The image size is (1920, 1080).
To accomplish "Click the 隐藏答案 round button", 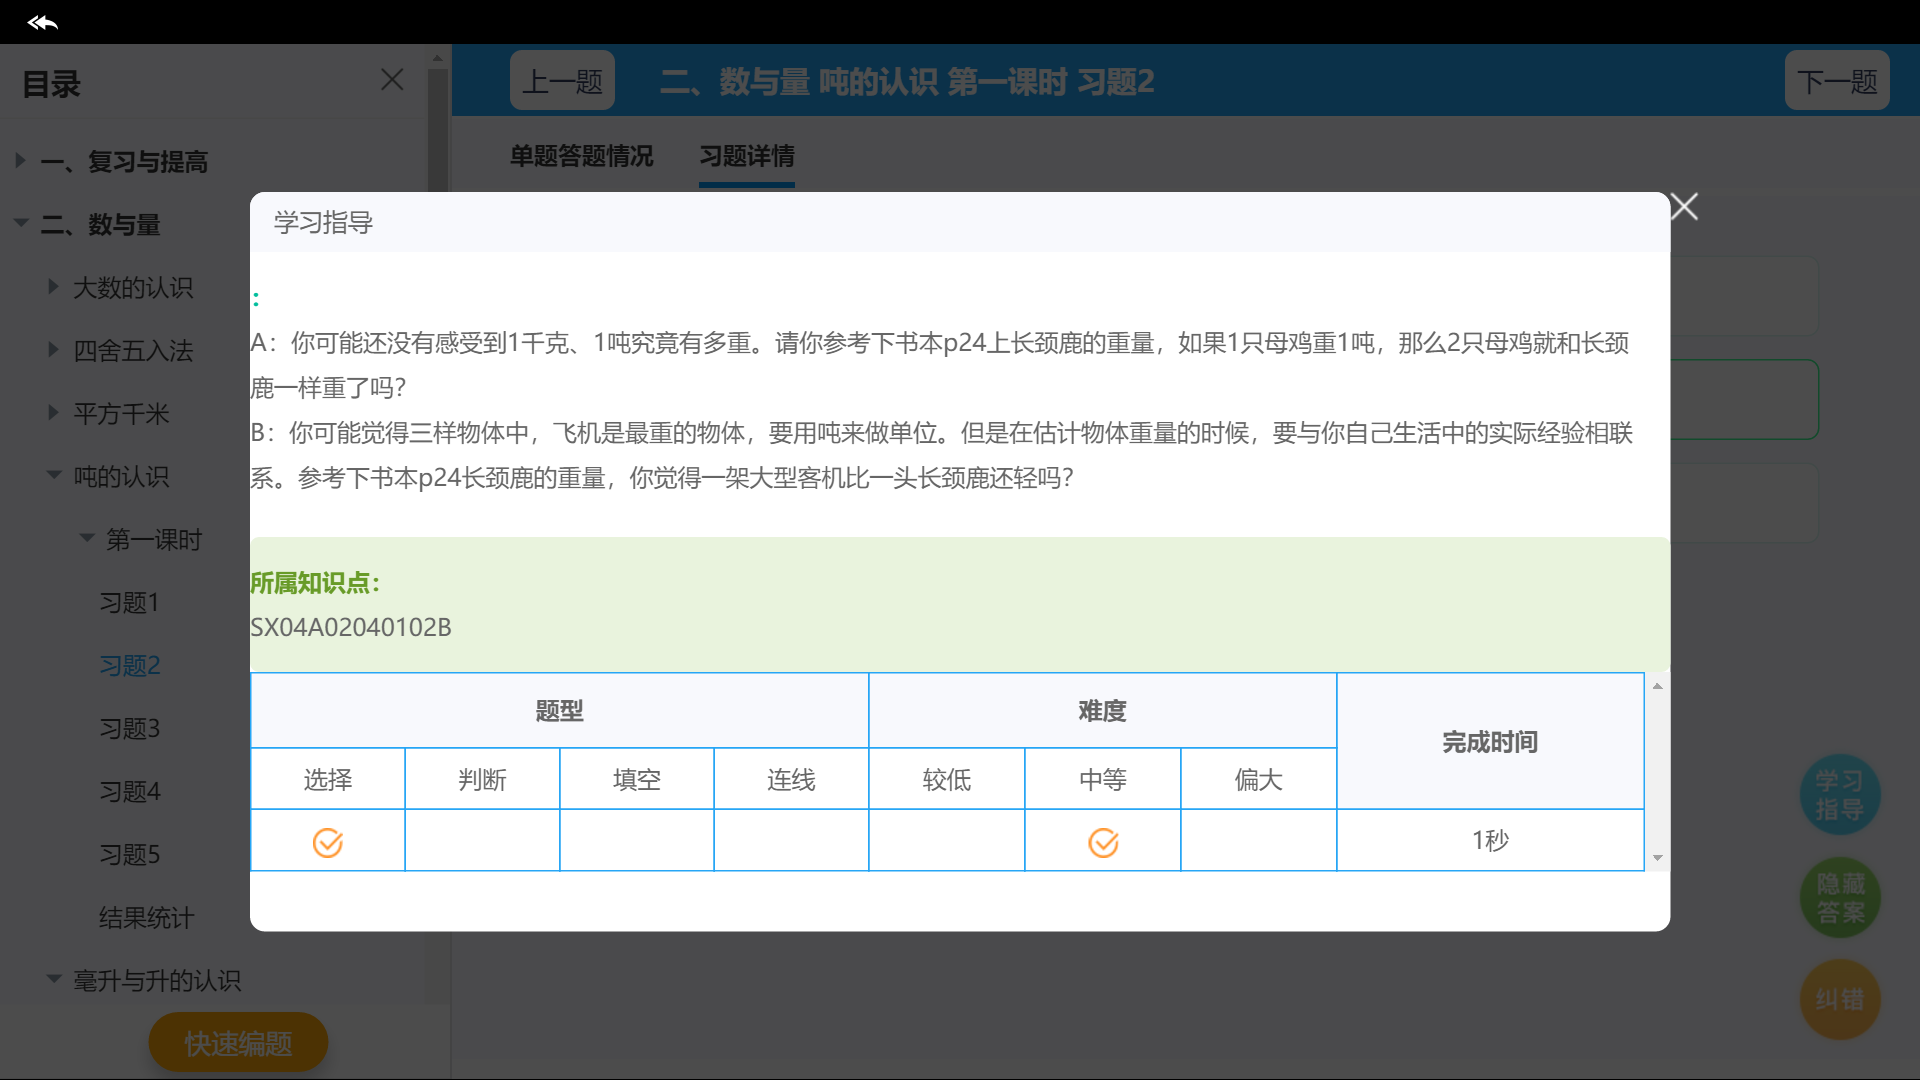I will tap(1840, 898).
